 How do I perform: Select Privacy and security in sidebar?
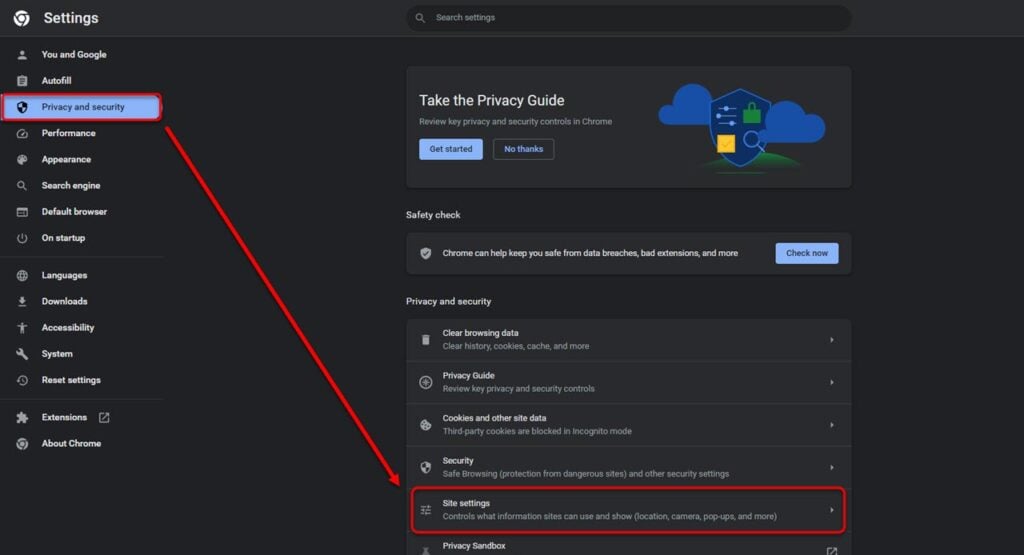pos(82,107)
